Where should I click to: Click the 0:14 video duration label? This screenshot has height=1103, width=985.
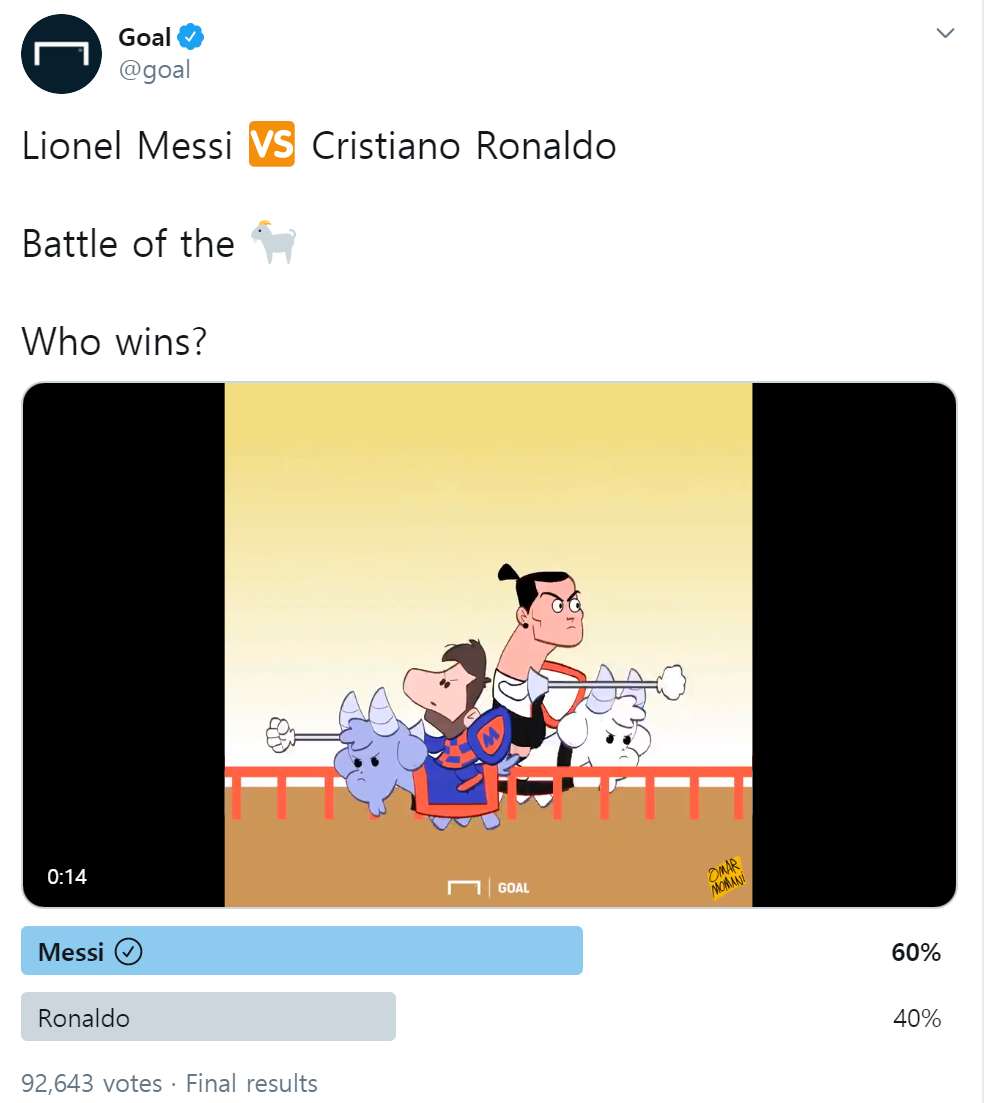click(x=67, y=877)
